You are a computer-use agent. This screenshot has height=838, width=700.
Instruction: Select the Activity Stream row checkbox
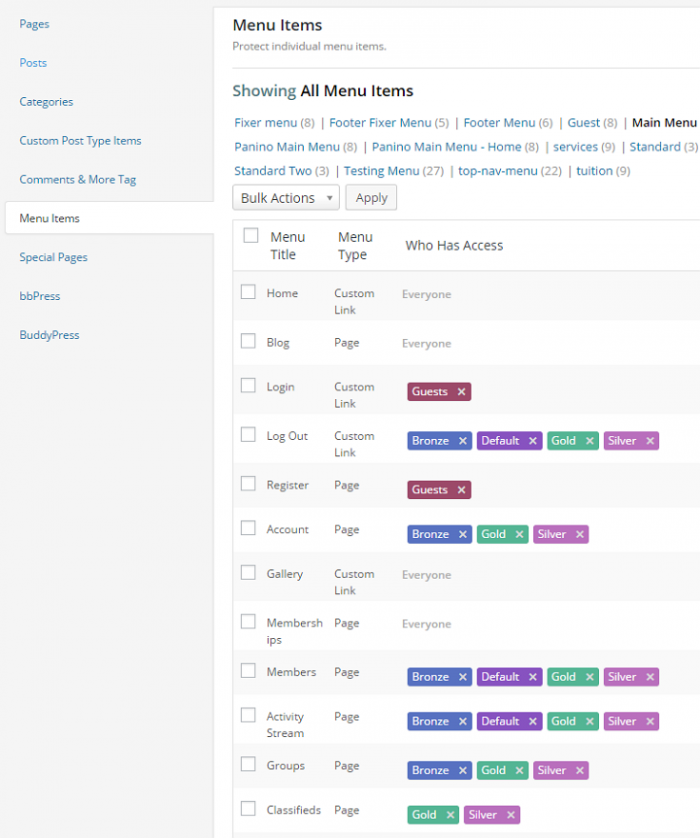point(248,715)
